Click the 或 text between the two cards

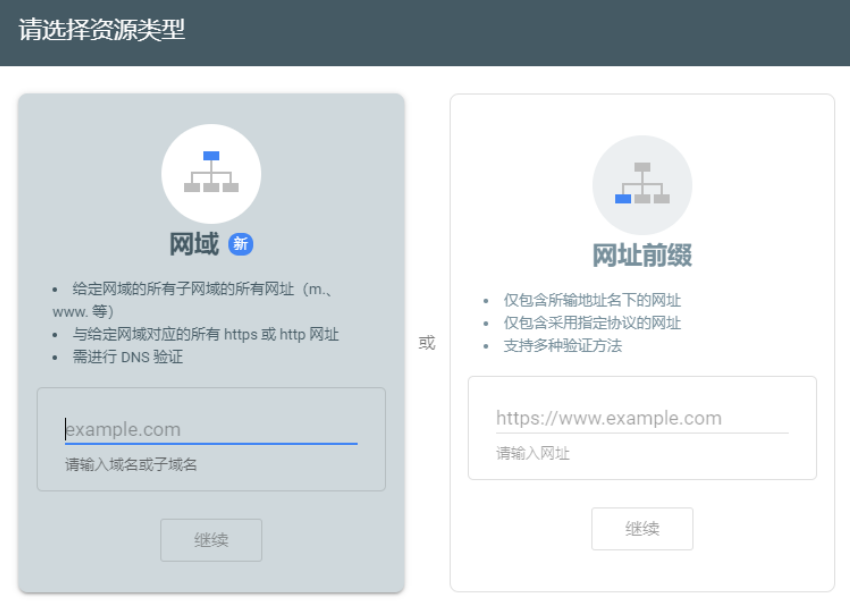coord(426,343)
